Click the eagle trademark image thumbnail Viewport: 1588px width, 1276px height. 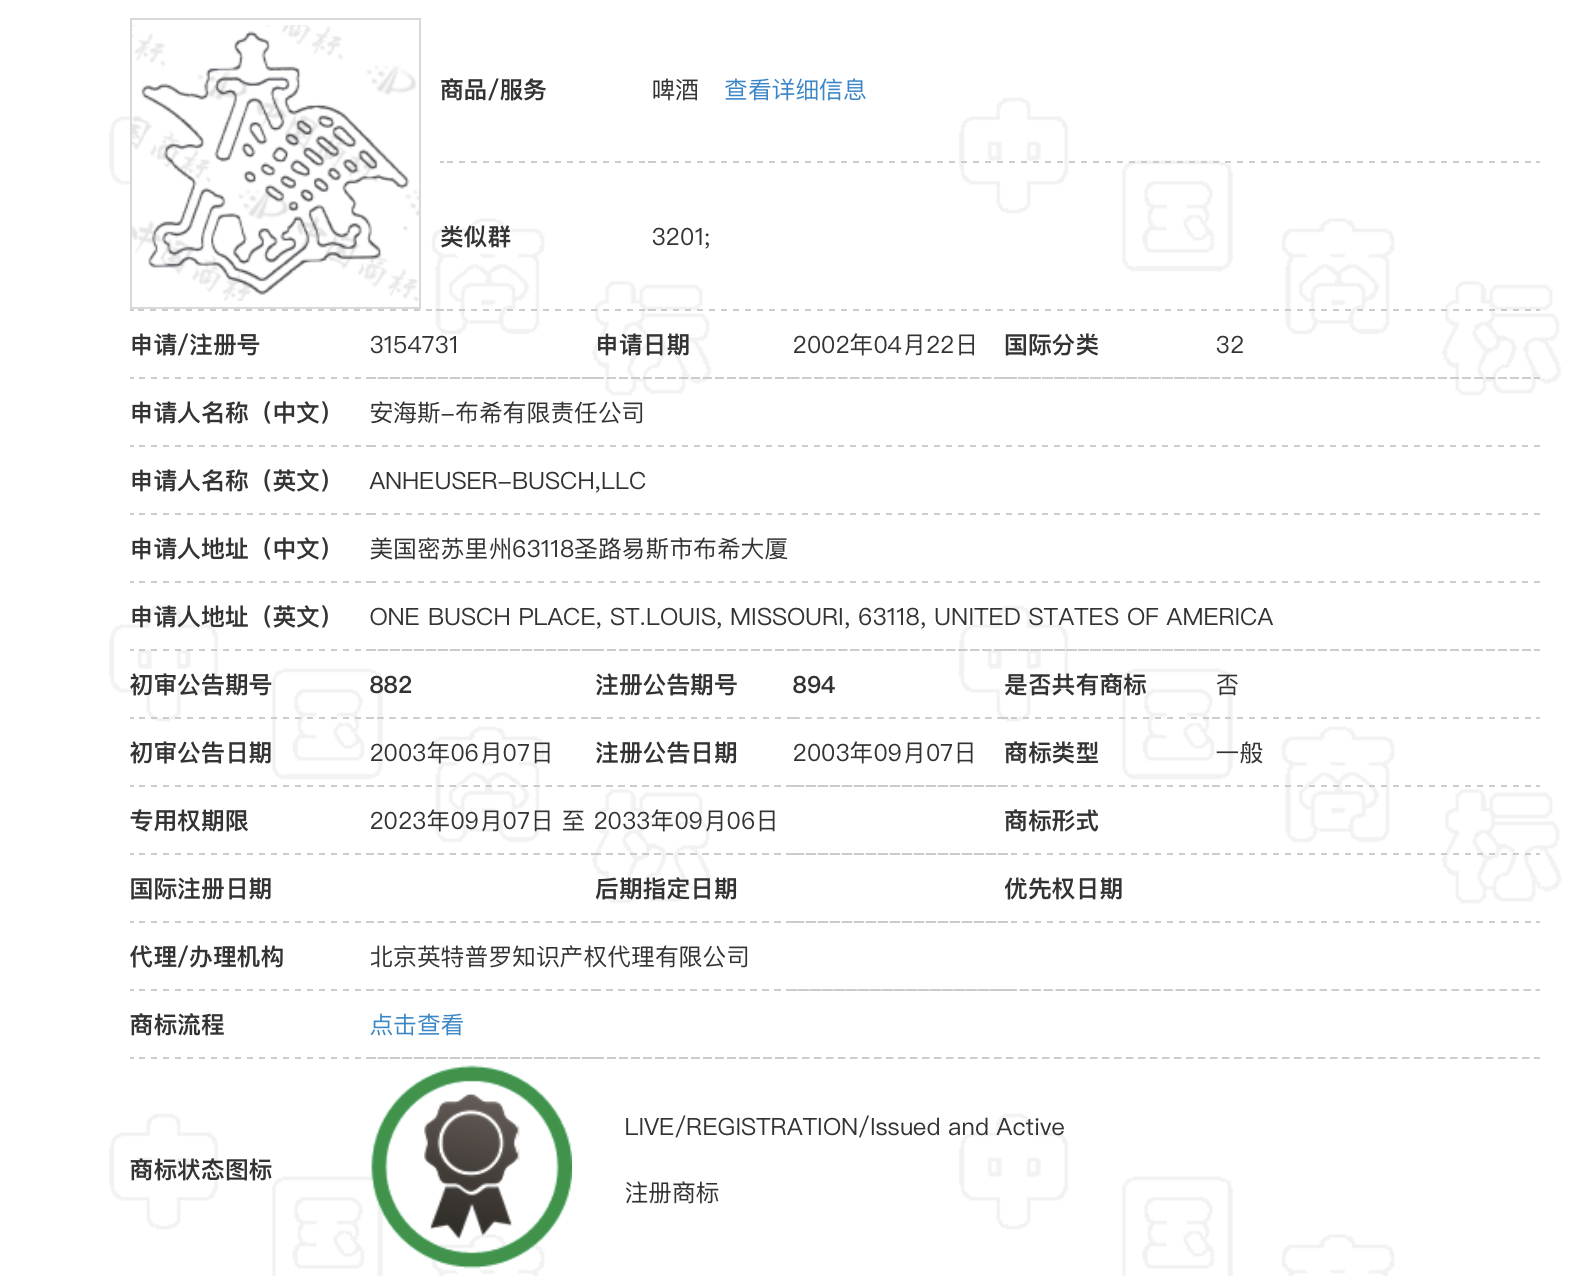tap(275, 164)
